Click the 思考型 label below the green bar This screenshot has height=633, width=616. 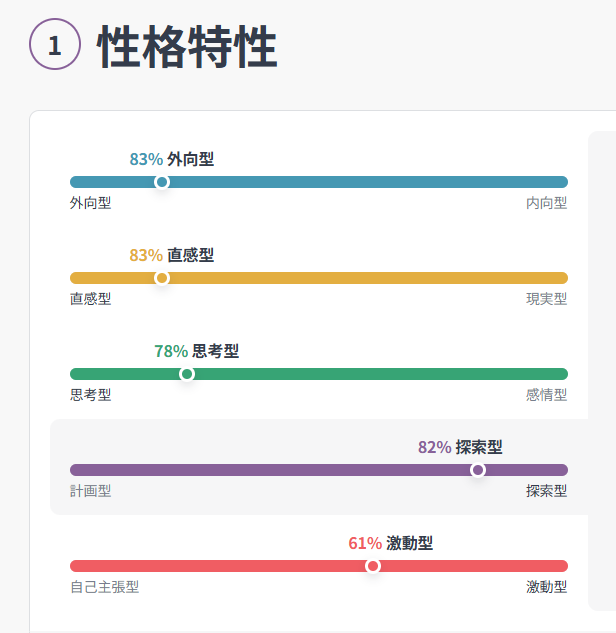[x=90, y=395]
